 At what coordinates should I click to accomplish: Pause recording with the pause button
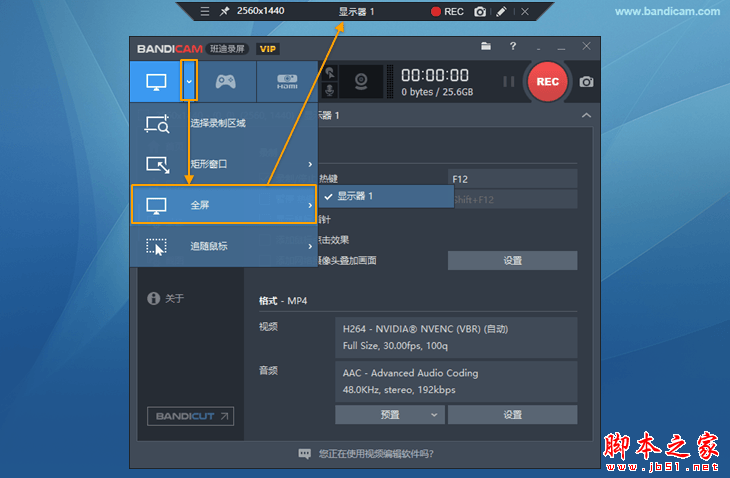(x=509, y=82)
